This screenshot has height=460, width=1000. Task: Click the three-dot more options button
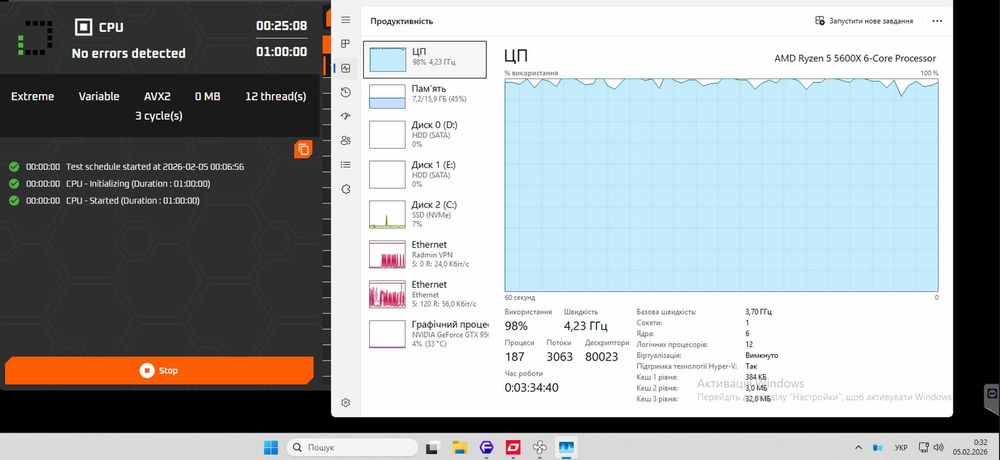tap(937, 21)
